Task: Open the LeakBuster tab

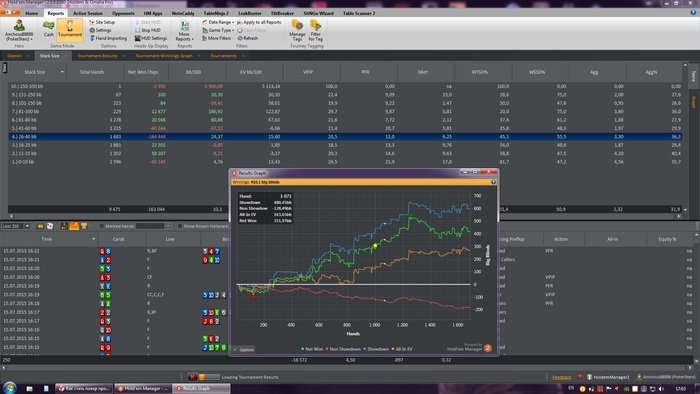Action: (x=250, y=13)
